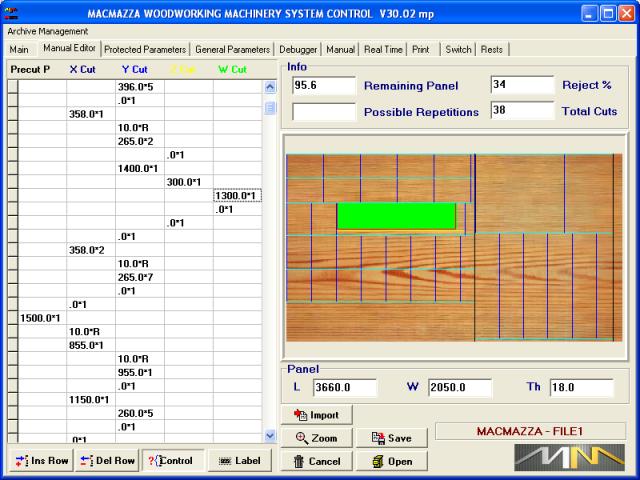Viewport: 640px width, 480px height.
Task: Click the panel width W field
Action: coord(460,387)
